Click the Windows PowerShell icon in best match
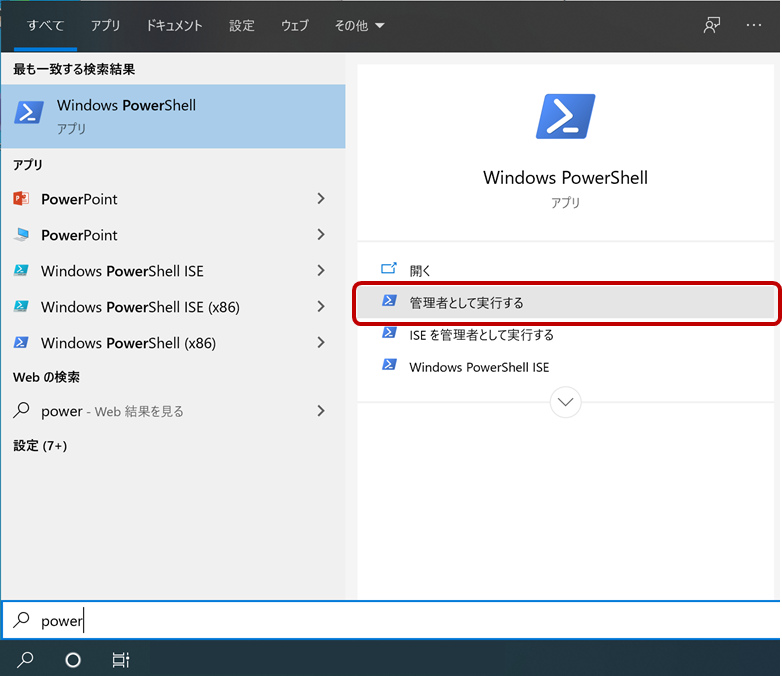Image resolution: width=782 pixels, height=676 pixels. point(28,112)
